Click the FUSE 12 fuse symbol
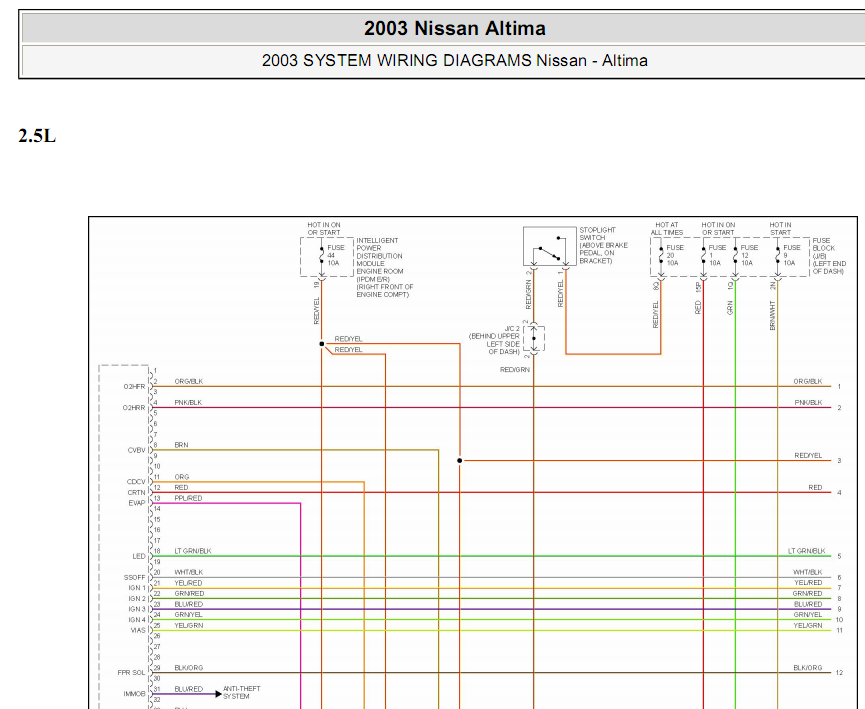This screenshot has width=865, height=709. pos(735,255)
